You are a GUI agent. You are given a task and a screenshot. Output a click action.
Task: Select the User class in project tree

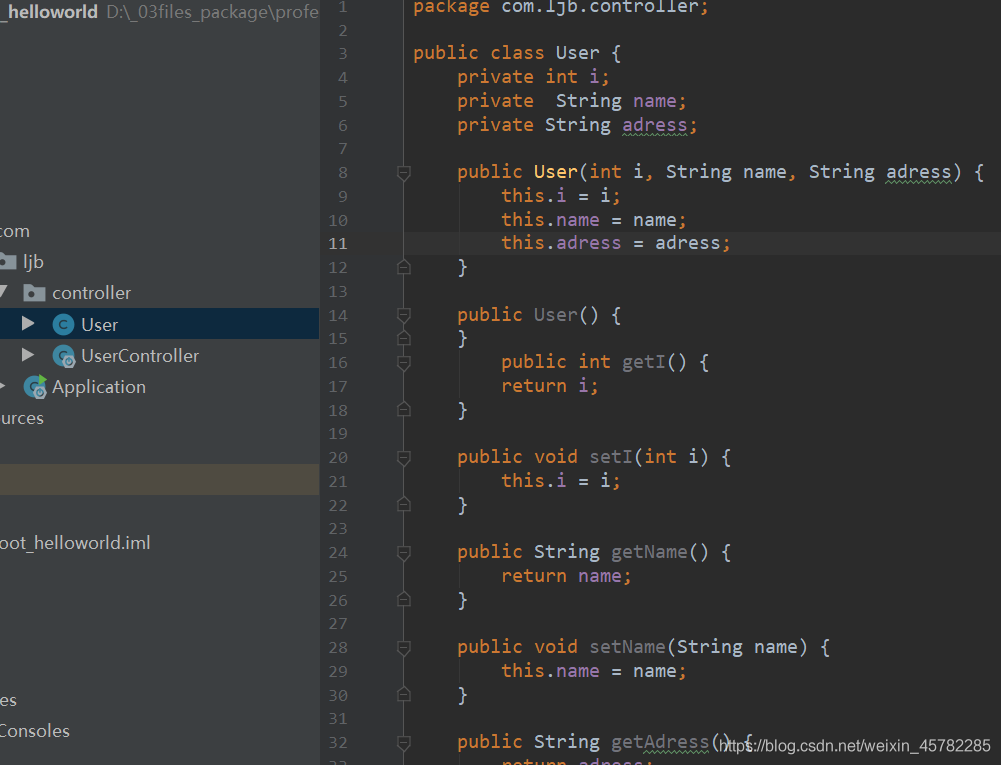coord(99,324)
